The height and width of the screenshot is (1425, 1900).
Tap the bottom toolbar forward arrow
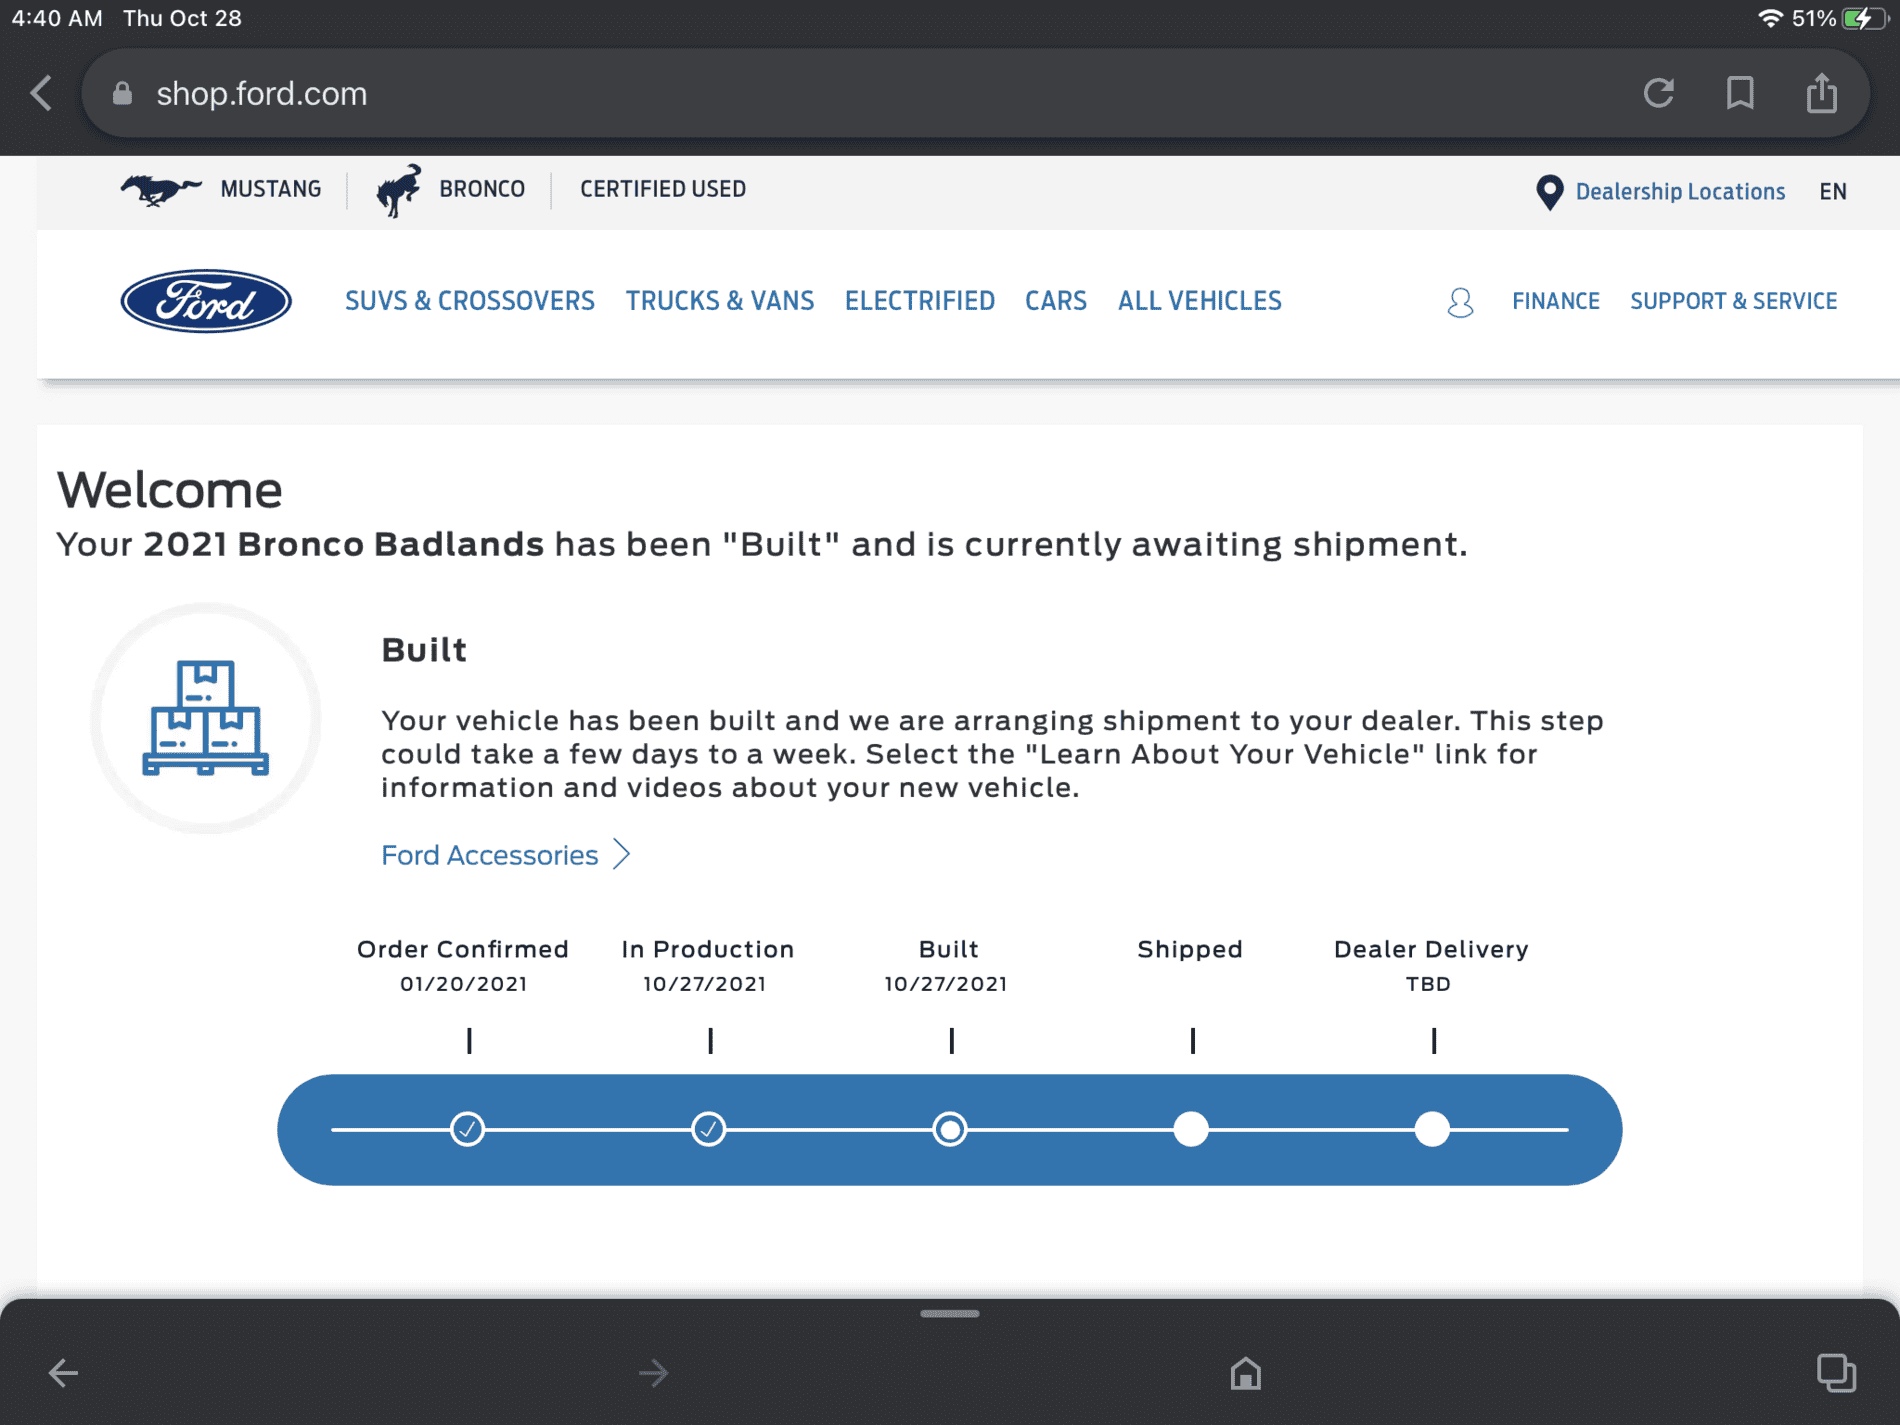[x=654, y=1372]
